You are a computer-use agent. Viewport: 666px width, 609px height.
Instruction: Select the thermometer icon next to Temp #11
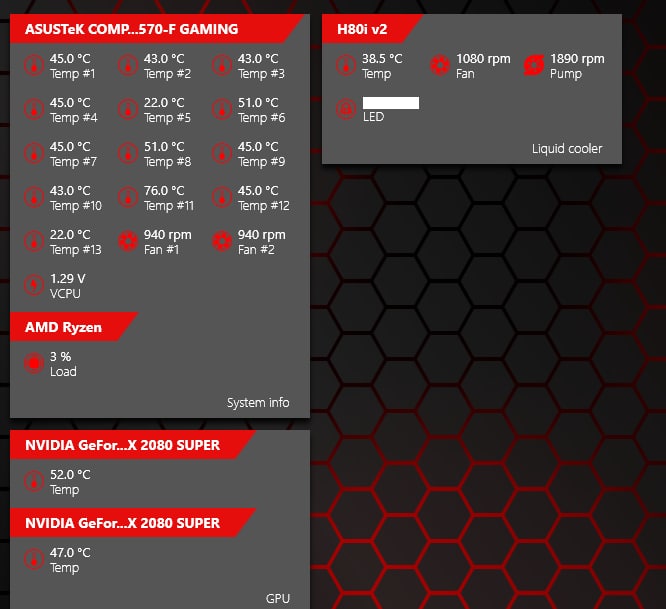coord(128,197)
